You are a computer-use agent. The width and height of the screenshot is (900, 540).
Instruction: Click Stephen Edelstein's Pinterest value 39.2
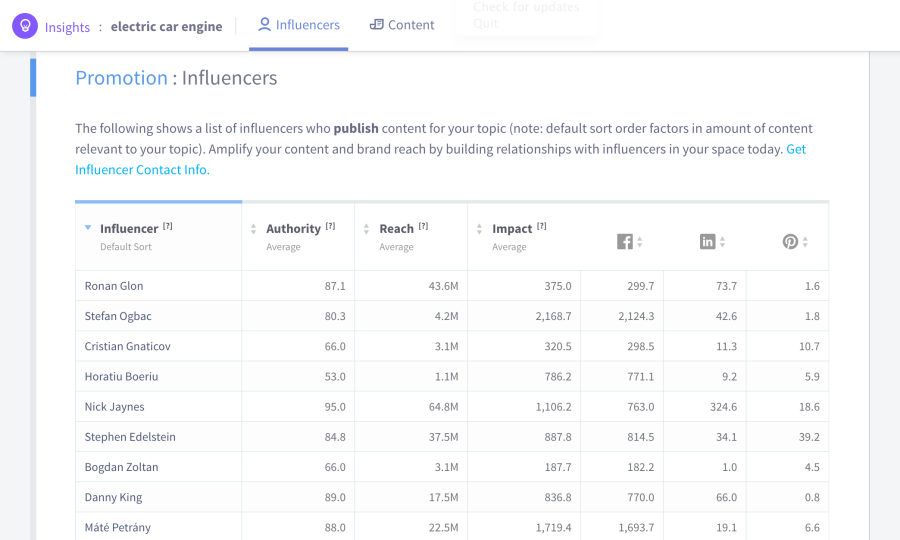(809, 437)
